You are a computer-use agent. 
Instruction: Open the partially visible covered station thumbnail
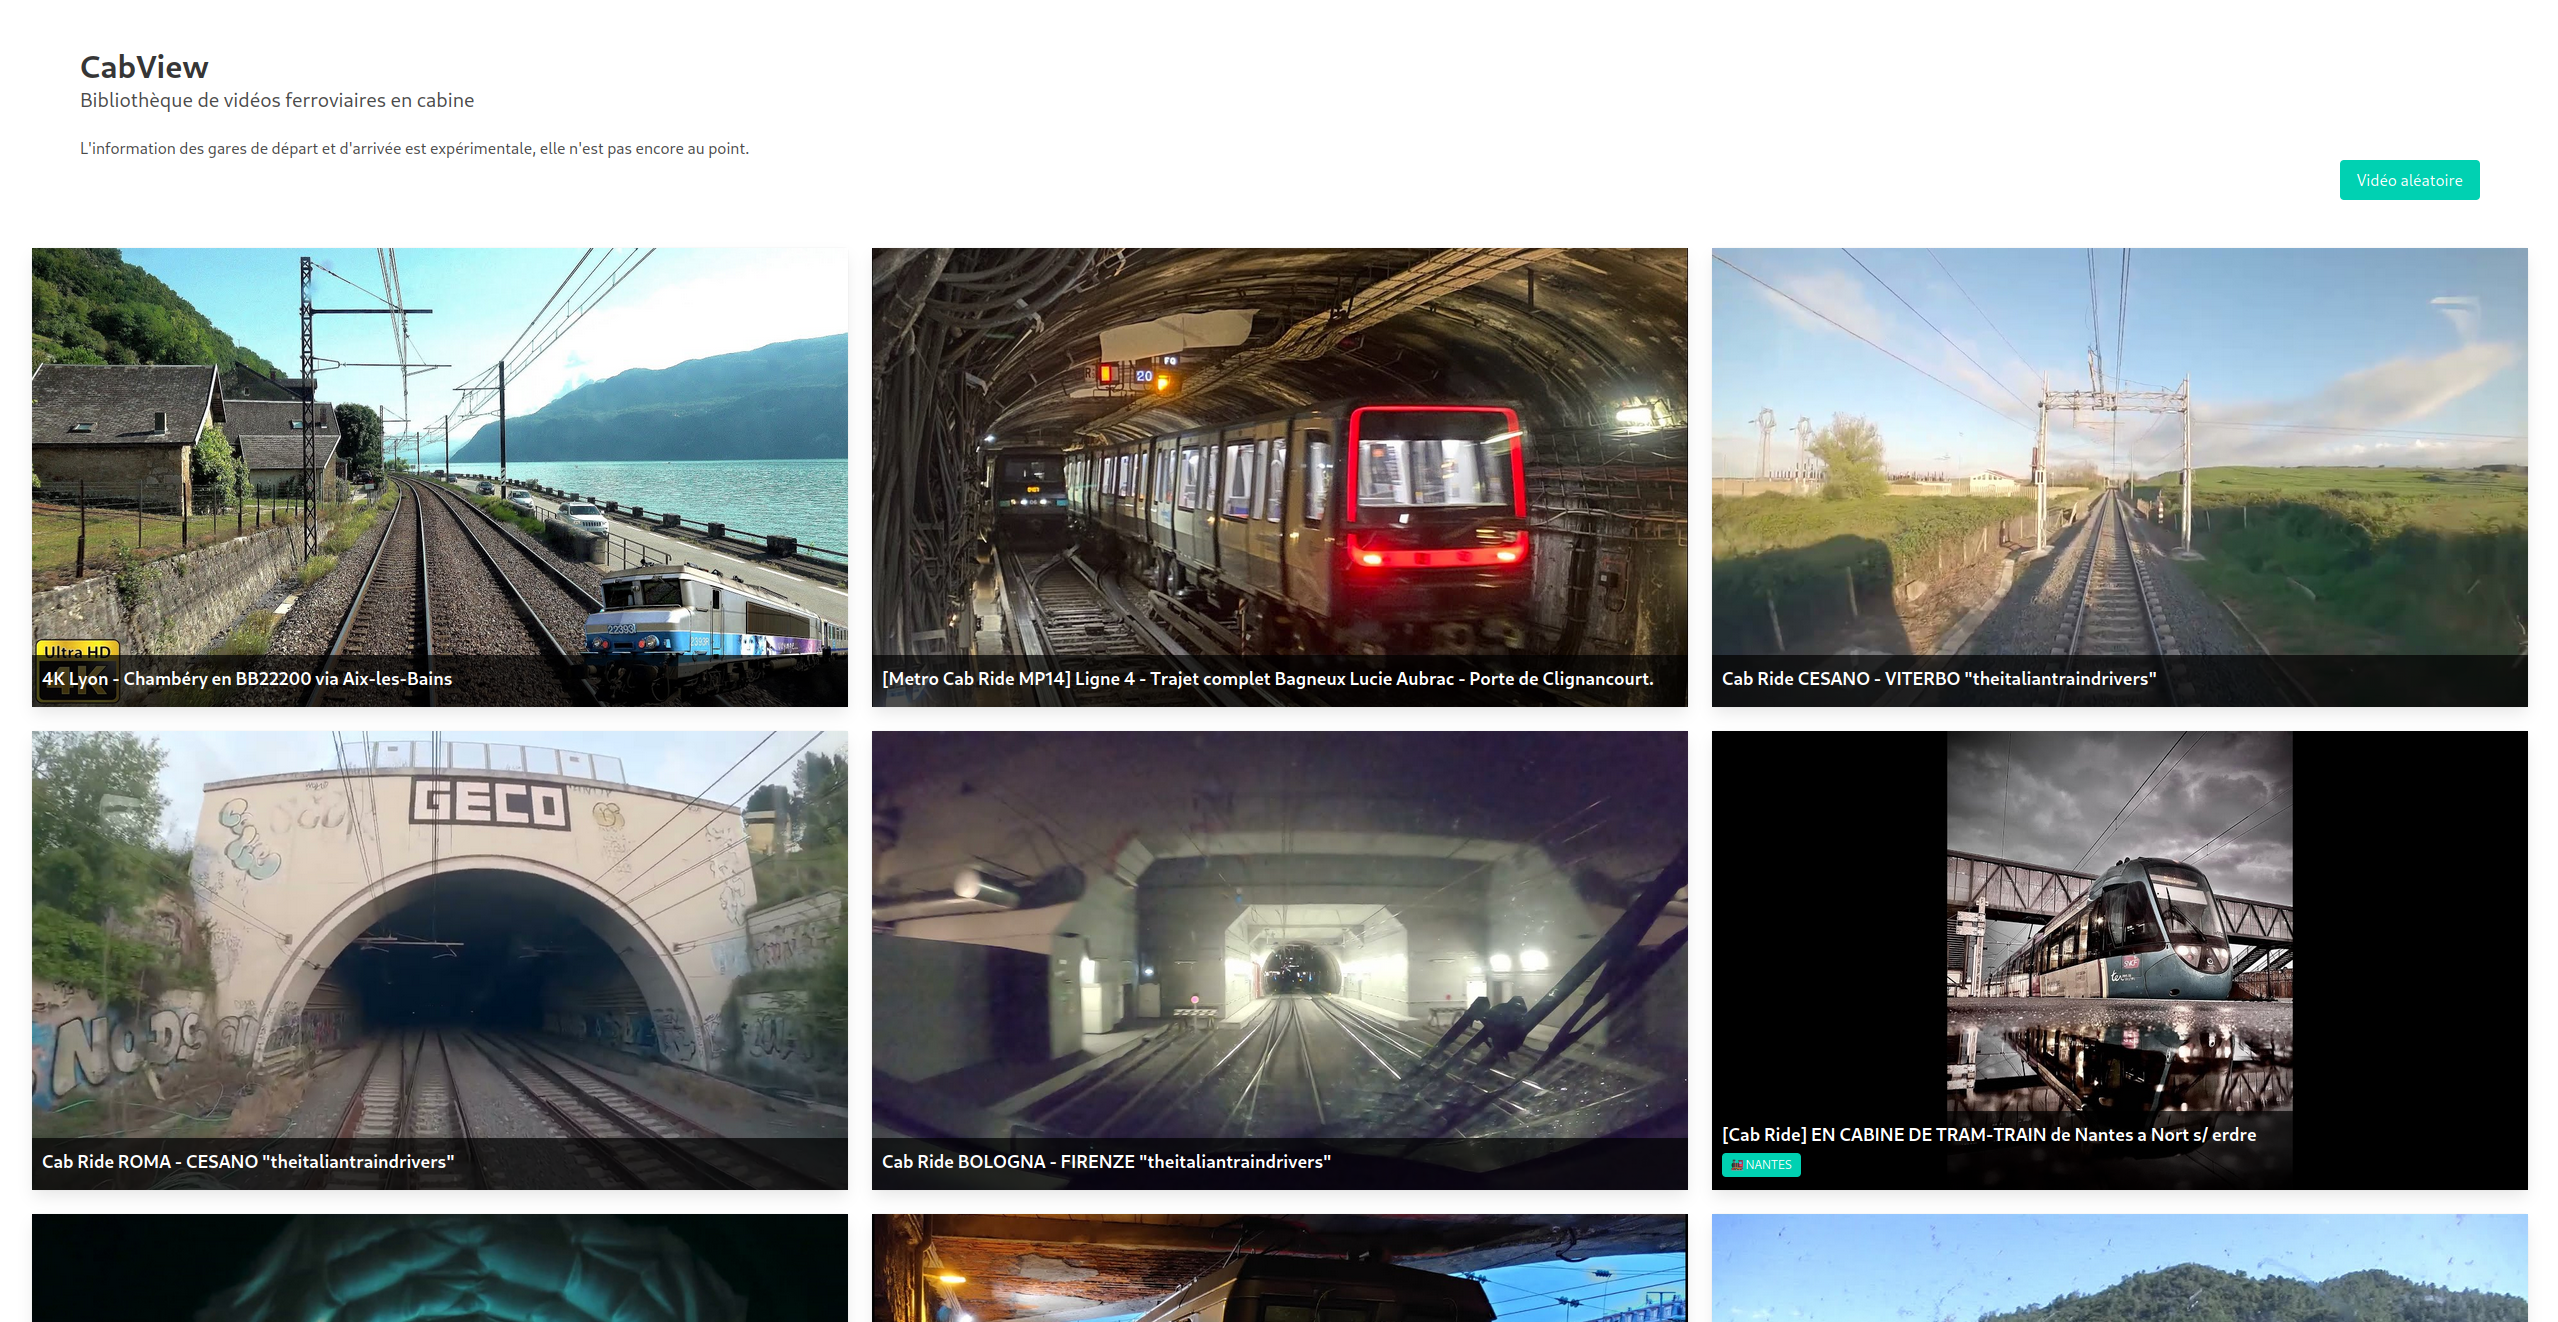[1279, 1268]
